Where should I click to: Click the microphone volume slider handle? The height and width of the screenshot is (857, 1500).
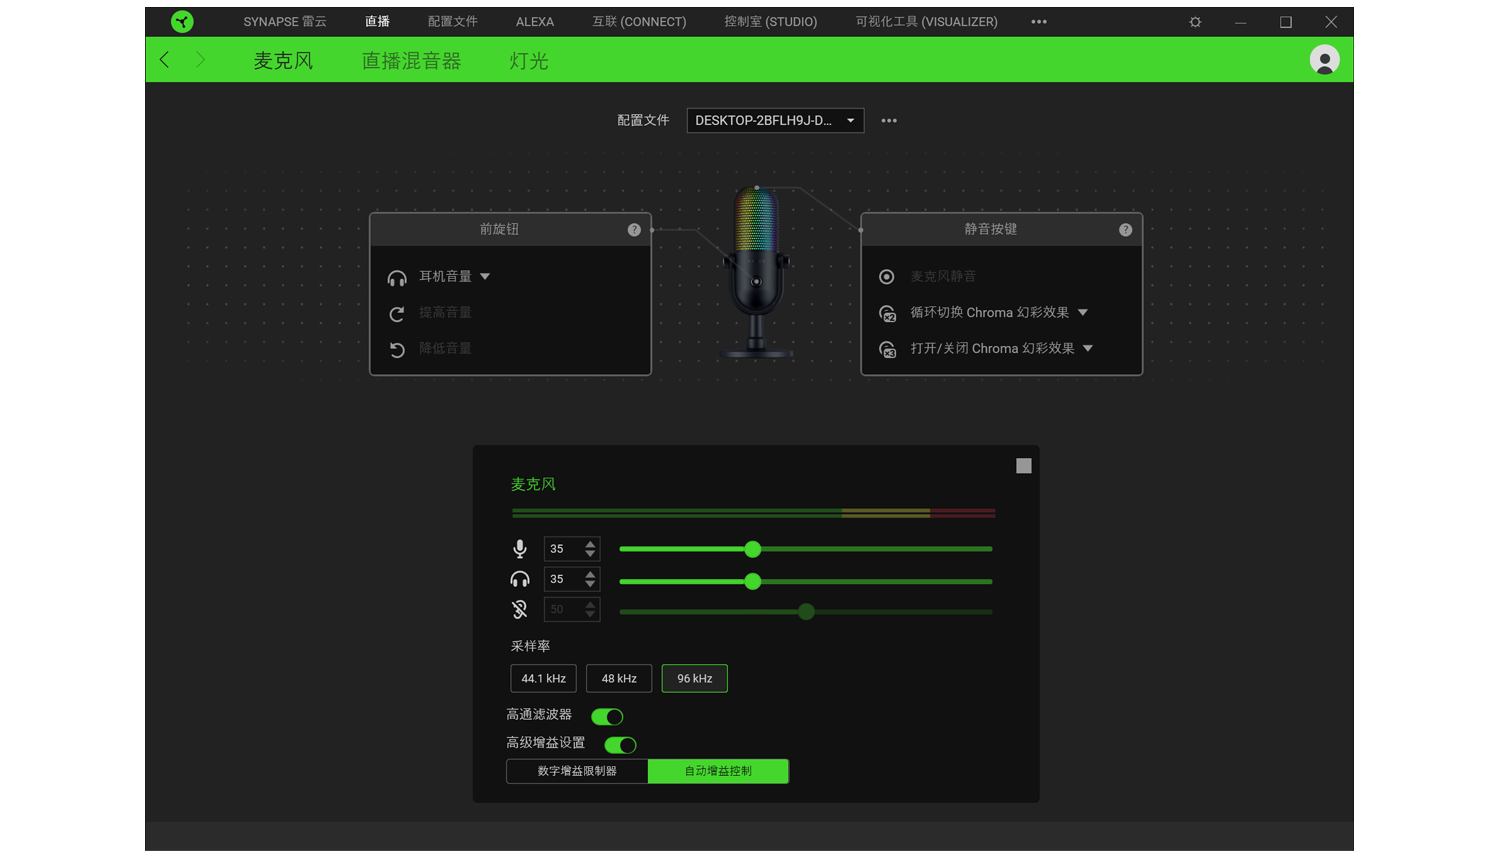point(753,549)
